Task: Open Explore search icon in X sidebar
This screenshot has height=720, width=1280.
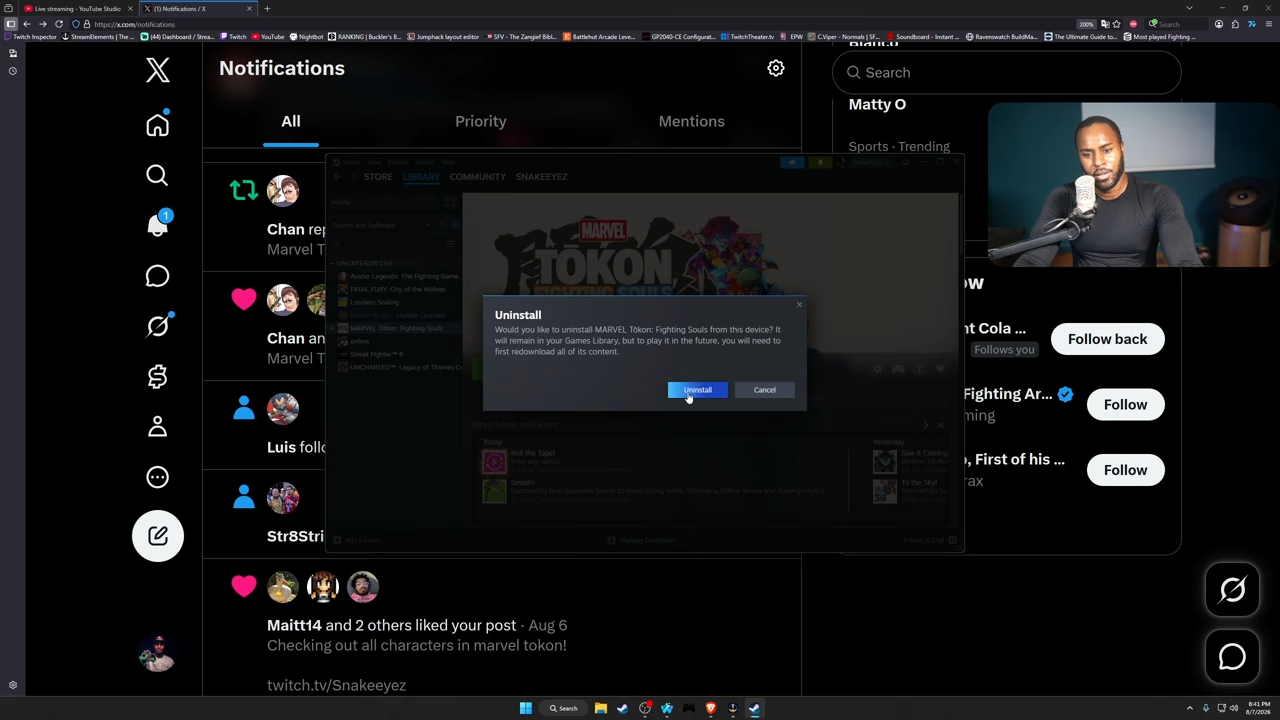Action: 157,175
